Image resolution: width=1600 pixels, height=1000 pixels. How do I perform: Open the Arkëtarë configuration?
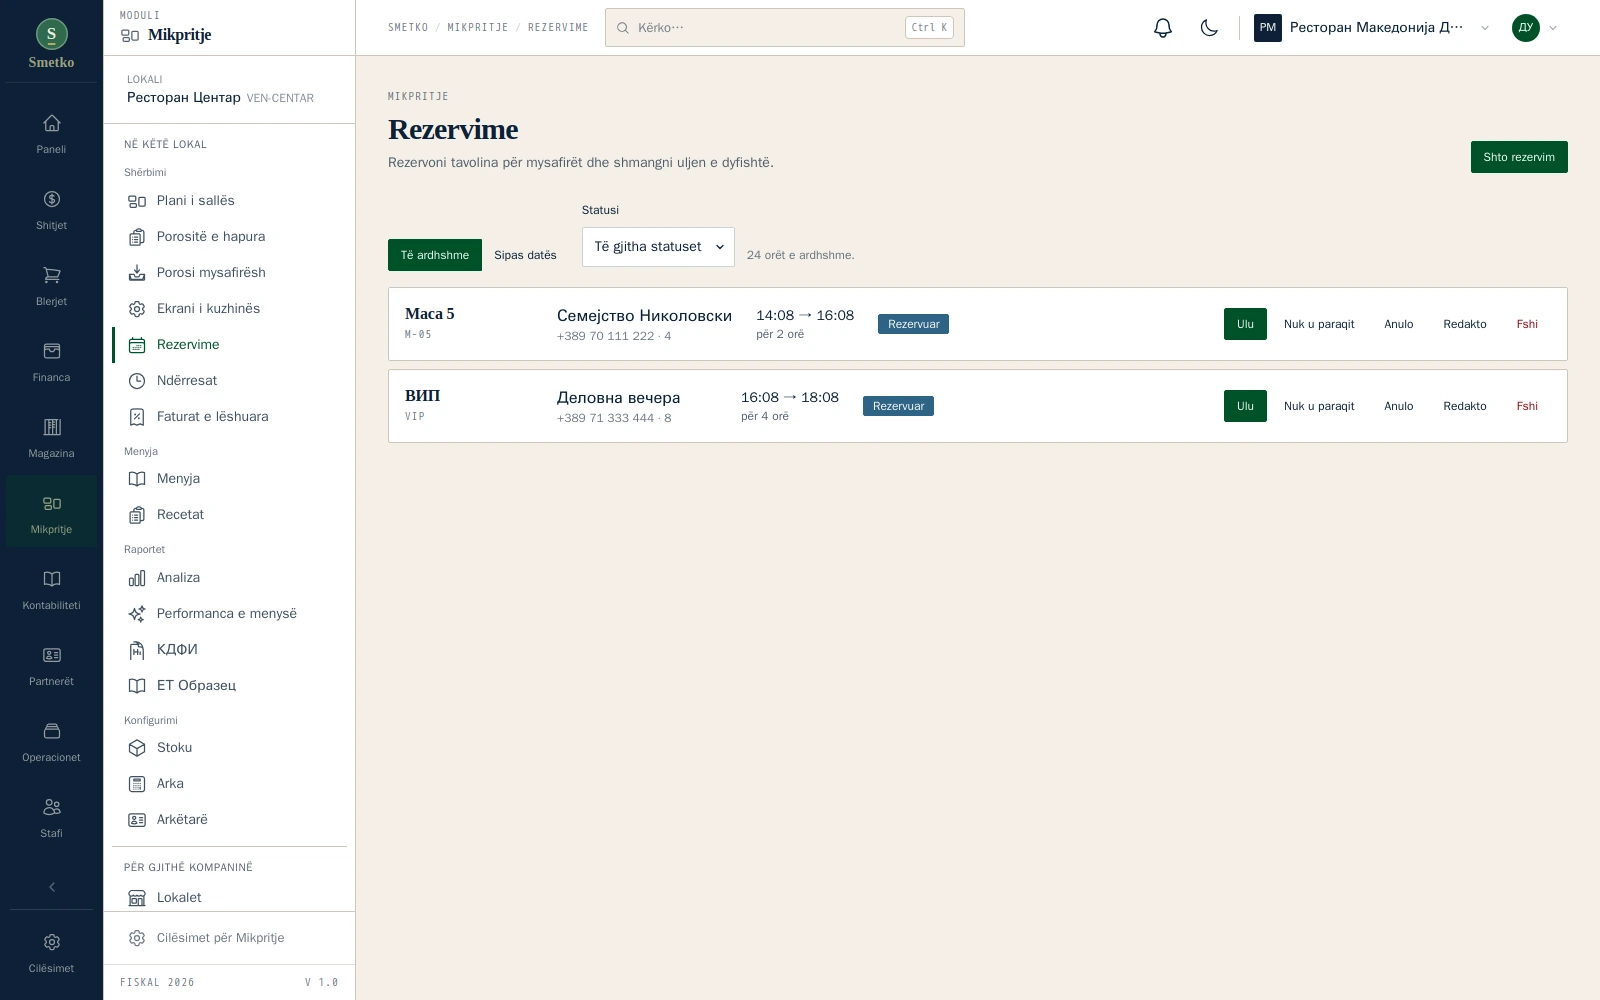tap(229, 820)
